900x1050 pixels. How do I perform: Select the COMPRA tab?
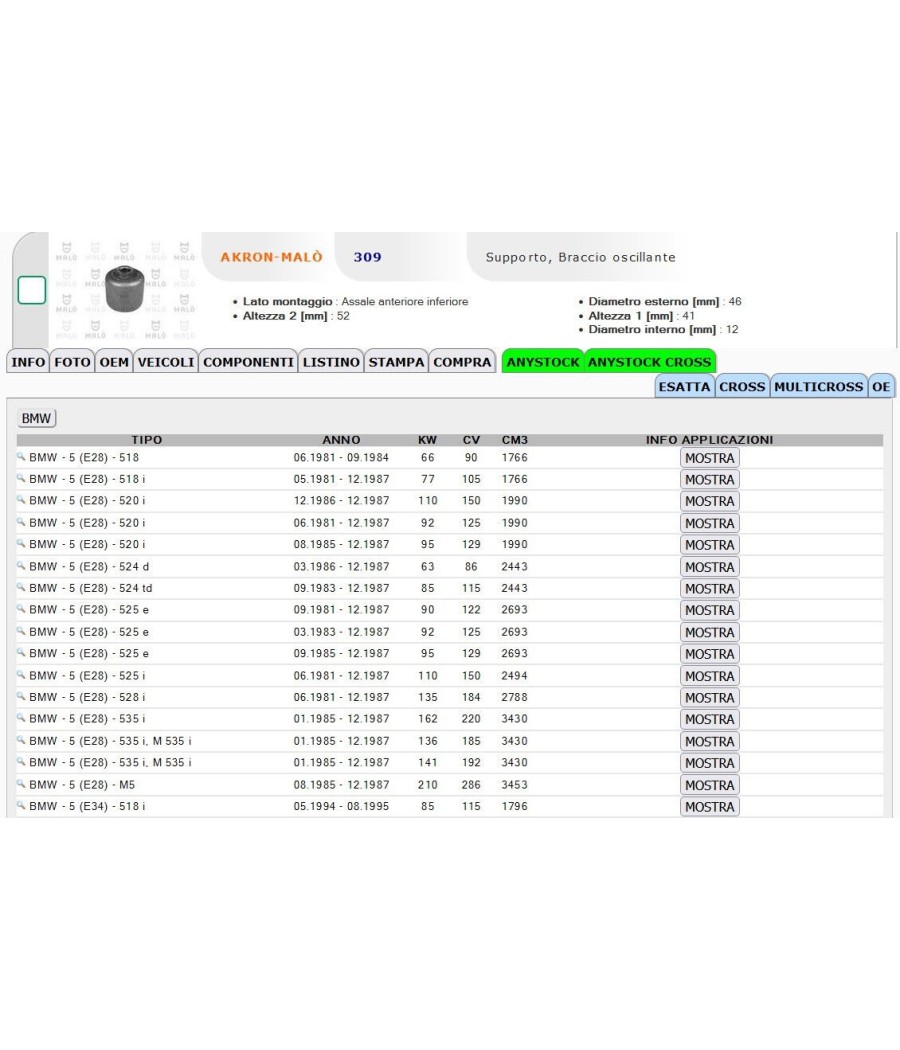[462, 362]
